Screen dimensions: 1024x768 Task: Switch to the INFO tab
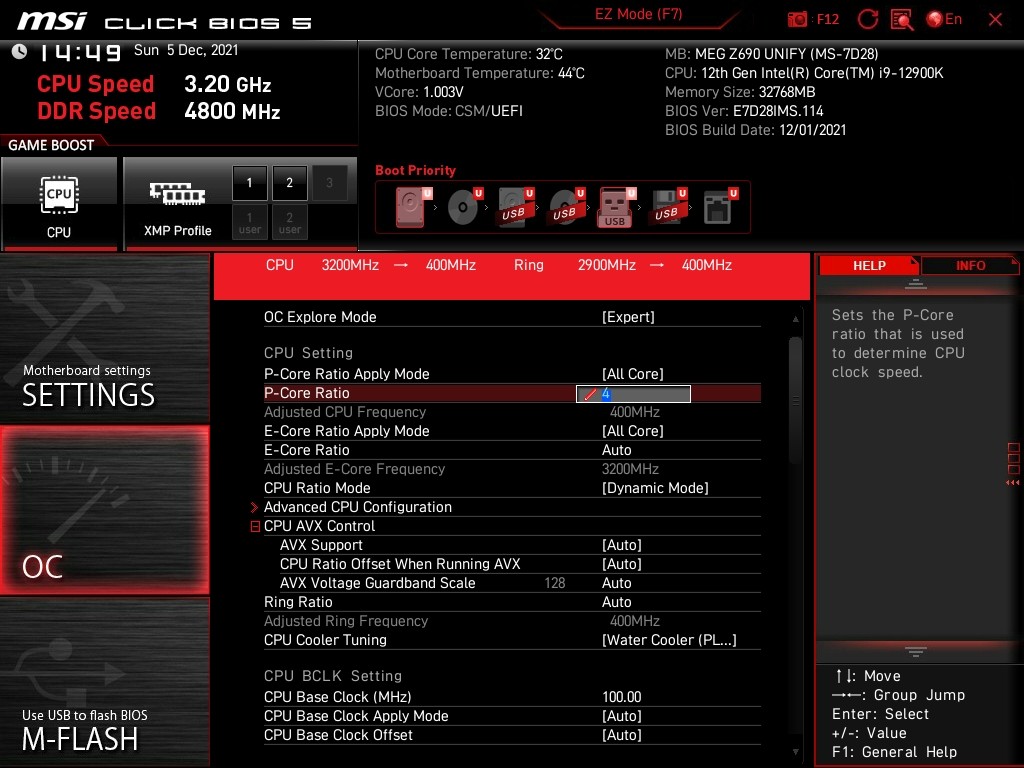pos(970,265)
